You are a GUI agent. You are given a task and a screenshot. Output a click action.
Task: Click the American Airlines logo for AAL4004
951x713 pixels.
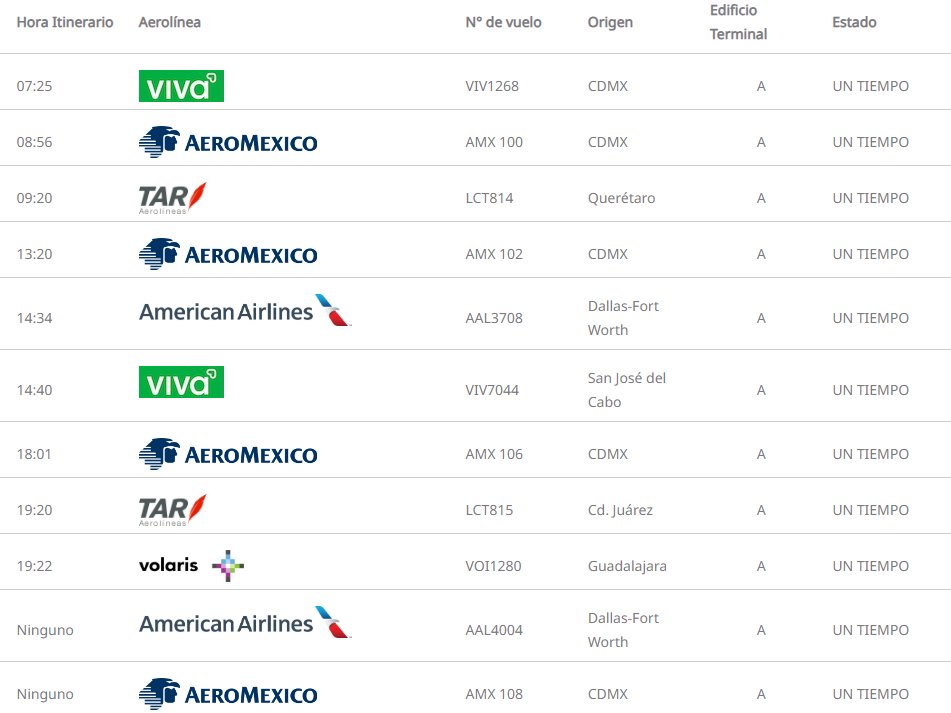click(x=245, y=624)
